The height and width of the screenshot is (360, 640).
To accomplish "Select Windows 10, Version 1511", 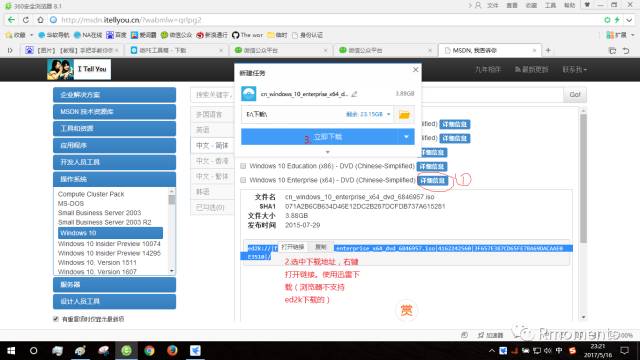I will (97, 262).
